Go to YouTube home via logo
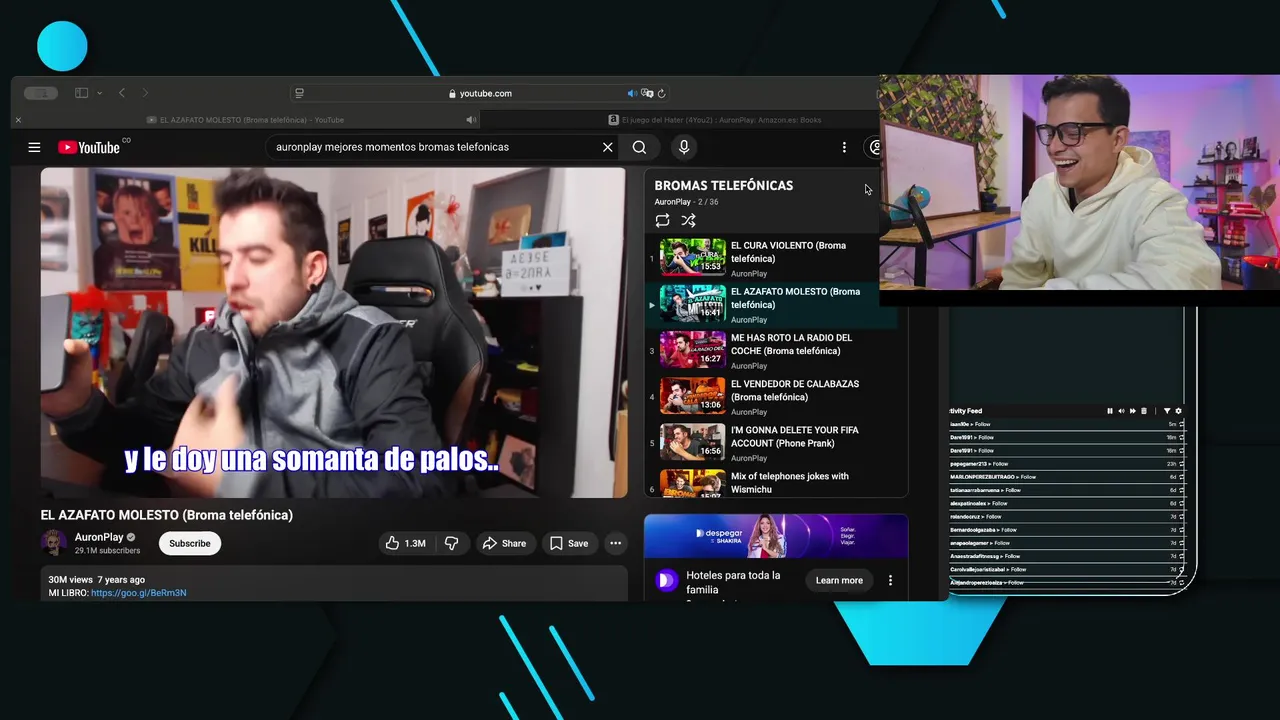1280x720 pixels. tap(89, 147)
